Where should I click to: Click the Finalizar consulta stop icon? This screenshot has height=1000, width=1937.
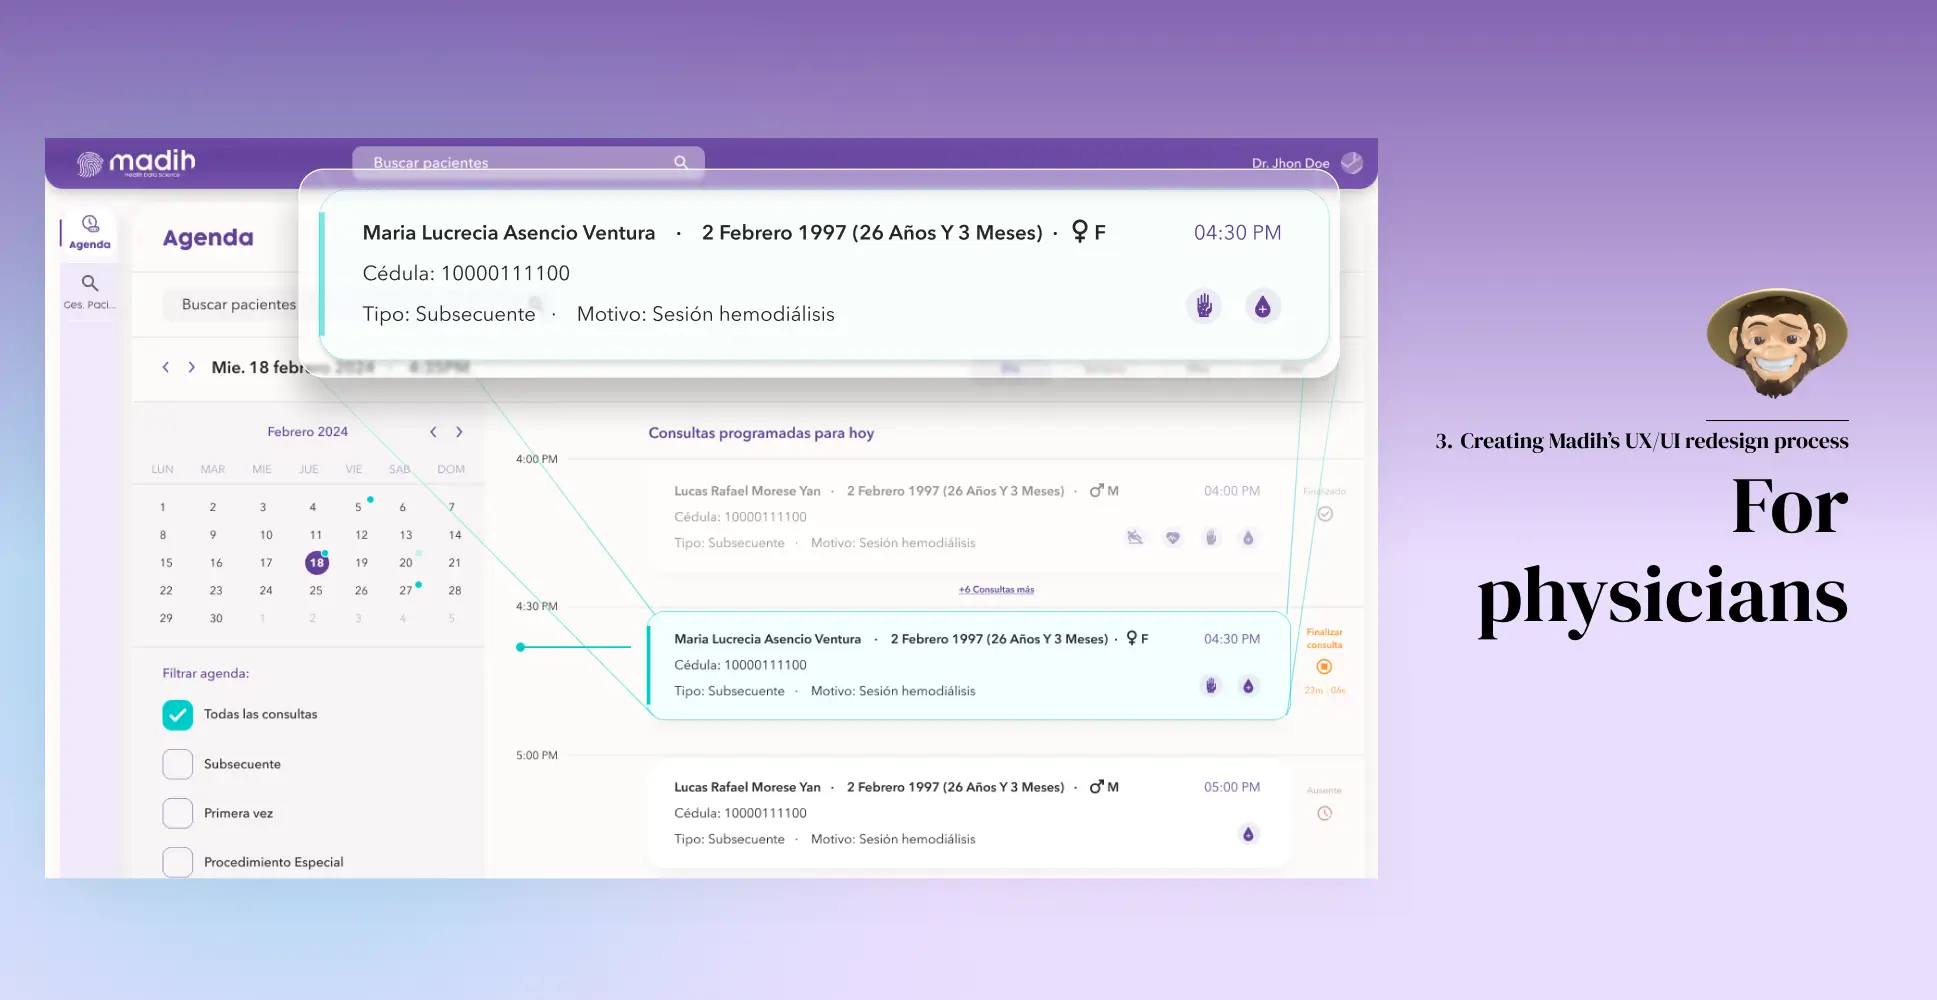1324,667
